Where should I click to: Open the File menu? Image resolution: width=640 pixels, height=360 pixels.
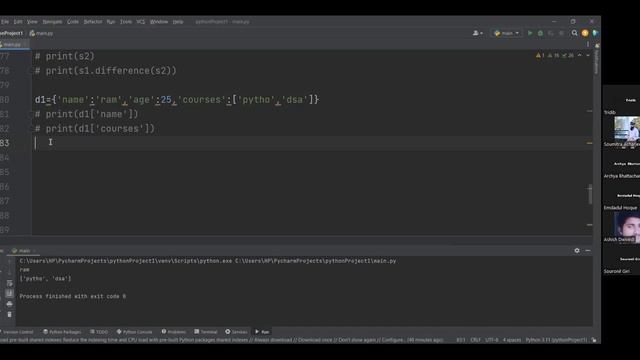(5, 22)
